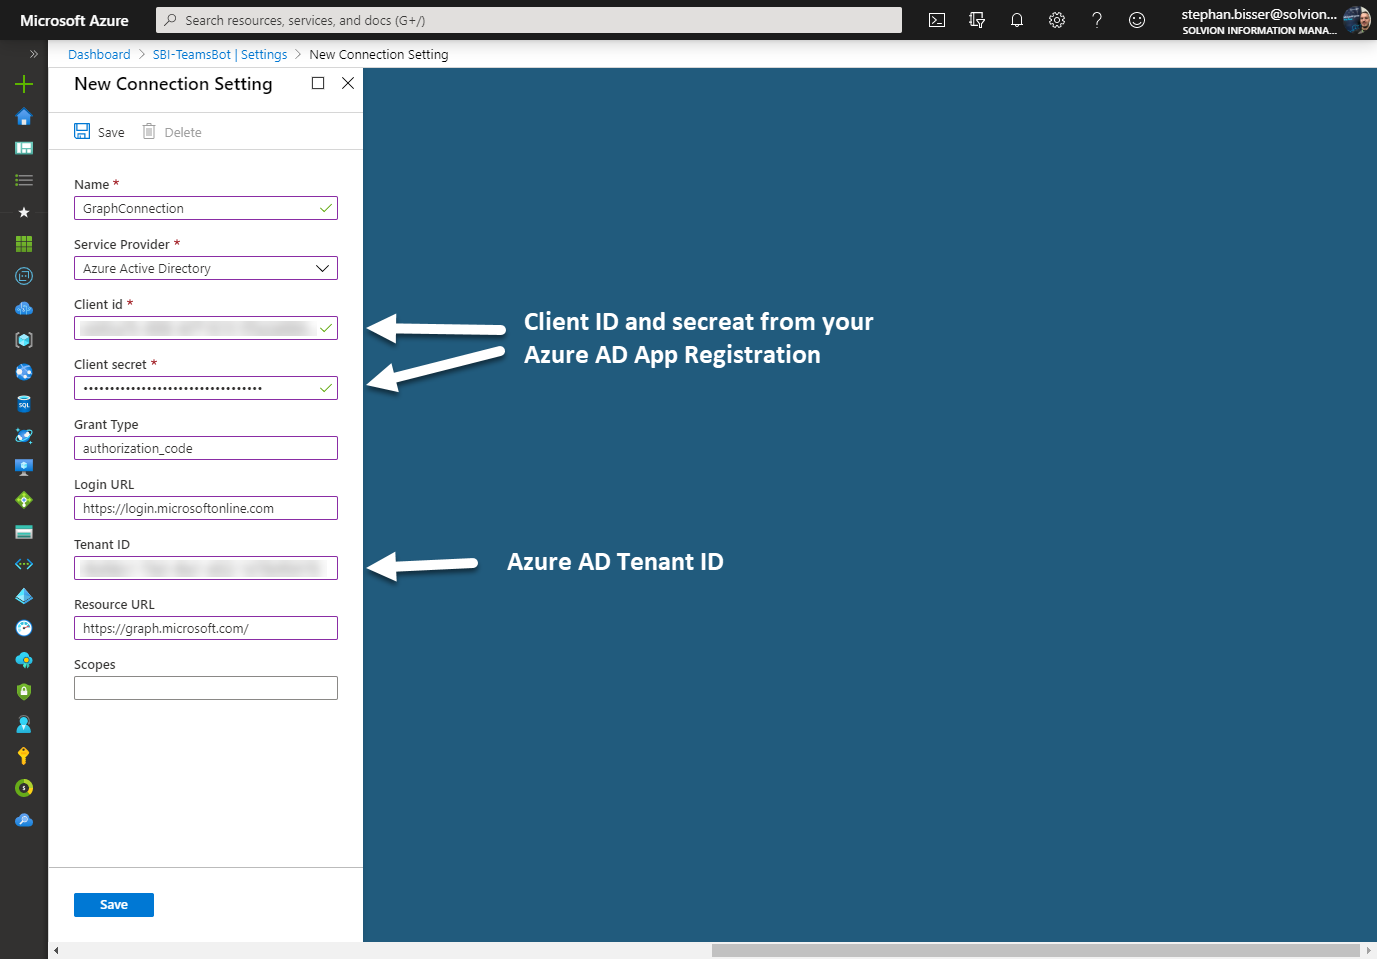Open Dashboard icon in sidebar
The image size is (1377, 959).
point(24,148)
